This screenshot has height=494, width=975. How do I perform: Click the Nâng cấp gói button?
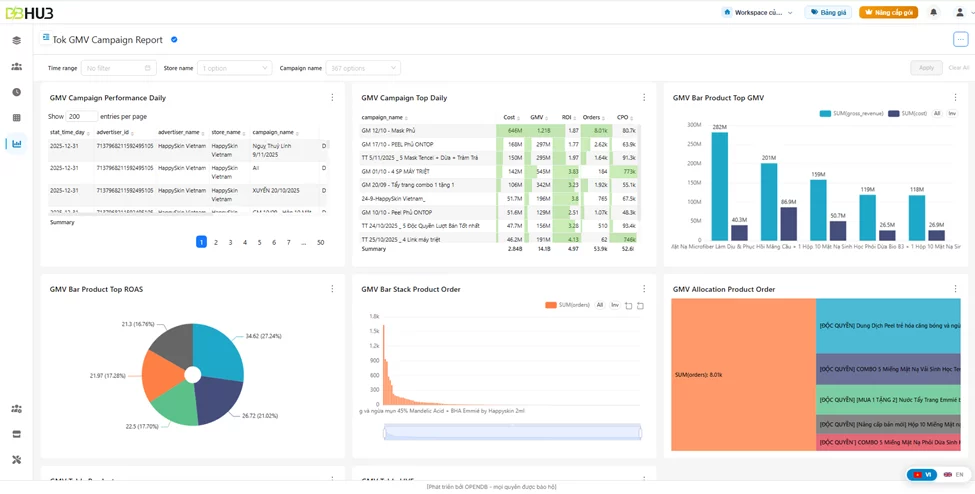[x=888, y=12]
